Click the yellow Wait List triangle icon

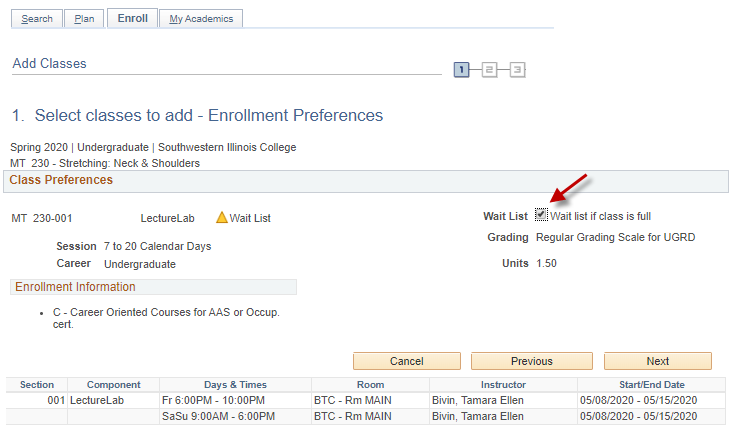click(x=222, y=217)
